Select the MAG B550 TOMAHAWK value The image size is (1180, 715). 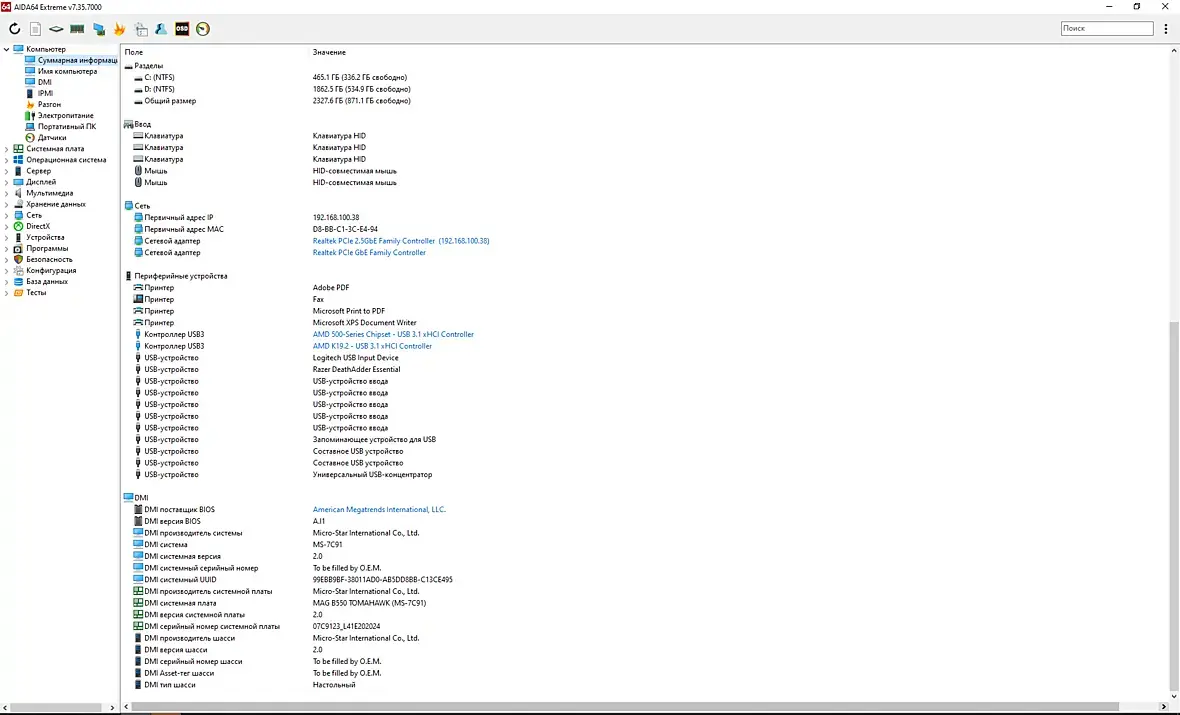(x=370, y=603)
